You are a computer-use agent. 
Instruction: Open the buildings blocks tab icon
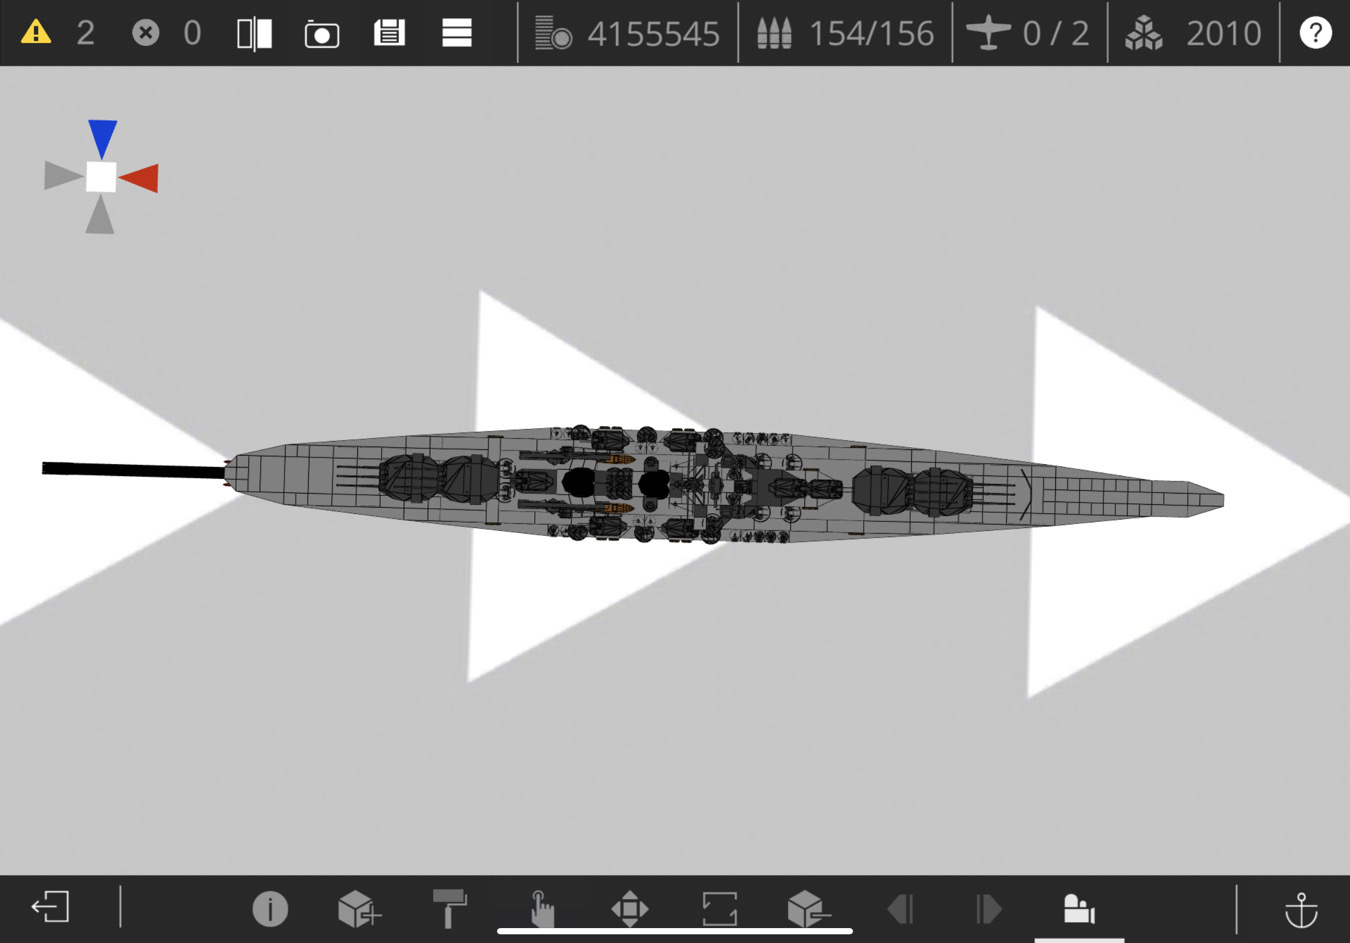pos(1079,909)
